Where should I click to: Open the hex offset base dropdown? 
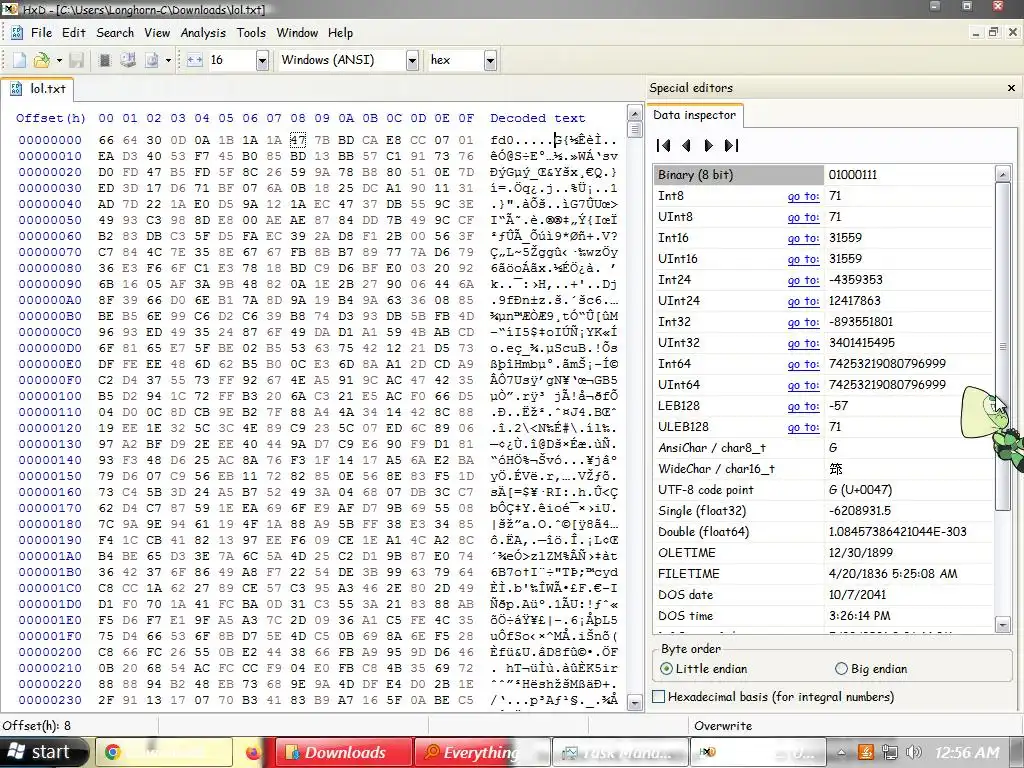tap(490, 60)
